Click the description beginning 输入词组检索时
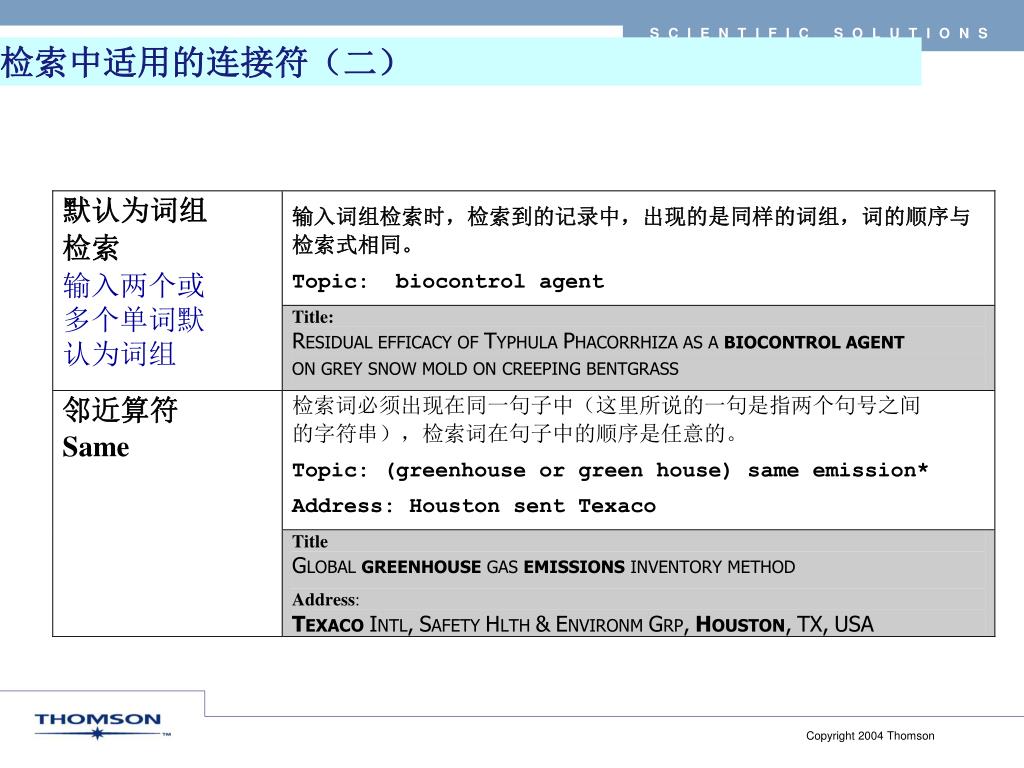1024x768 pixels. [x=631, y=230]
